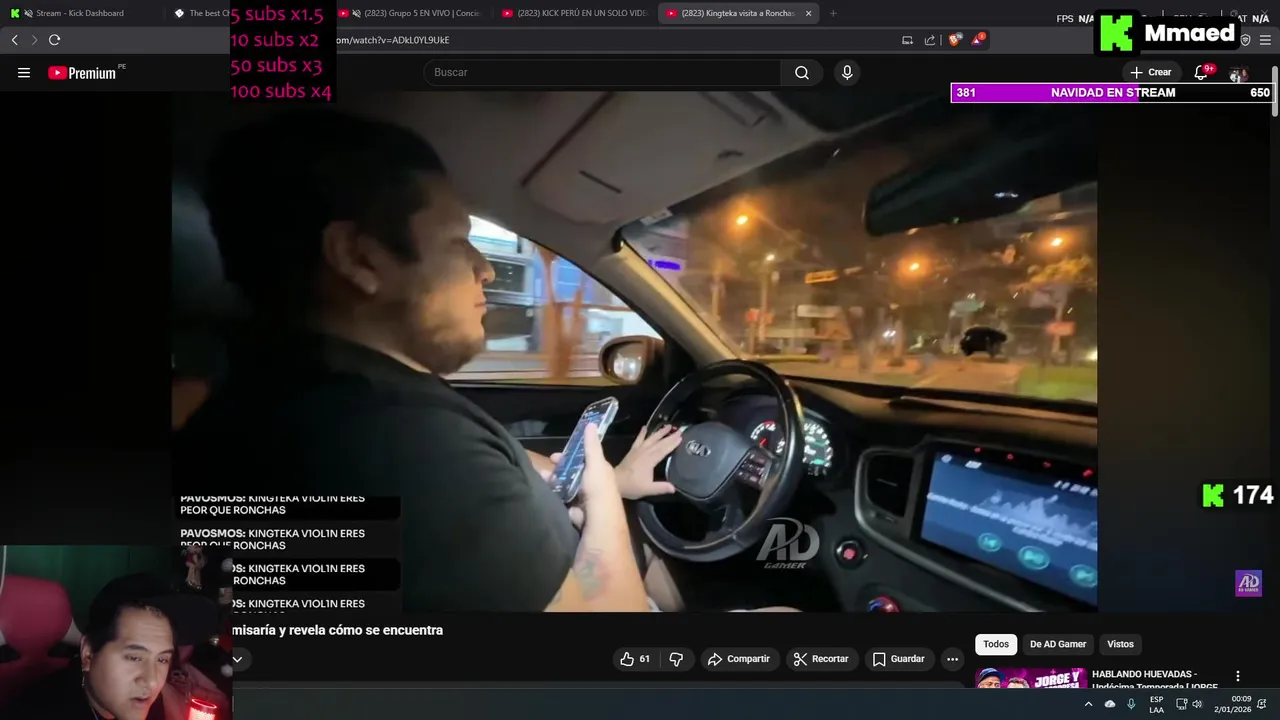The height and width of the screenshot is (720, 1280).
Task: Click the Buscar search field
Action: point(602,72)
